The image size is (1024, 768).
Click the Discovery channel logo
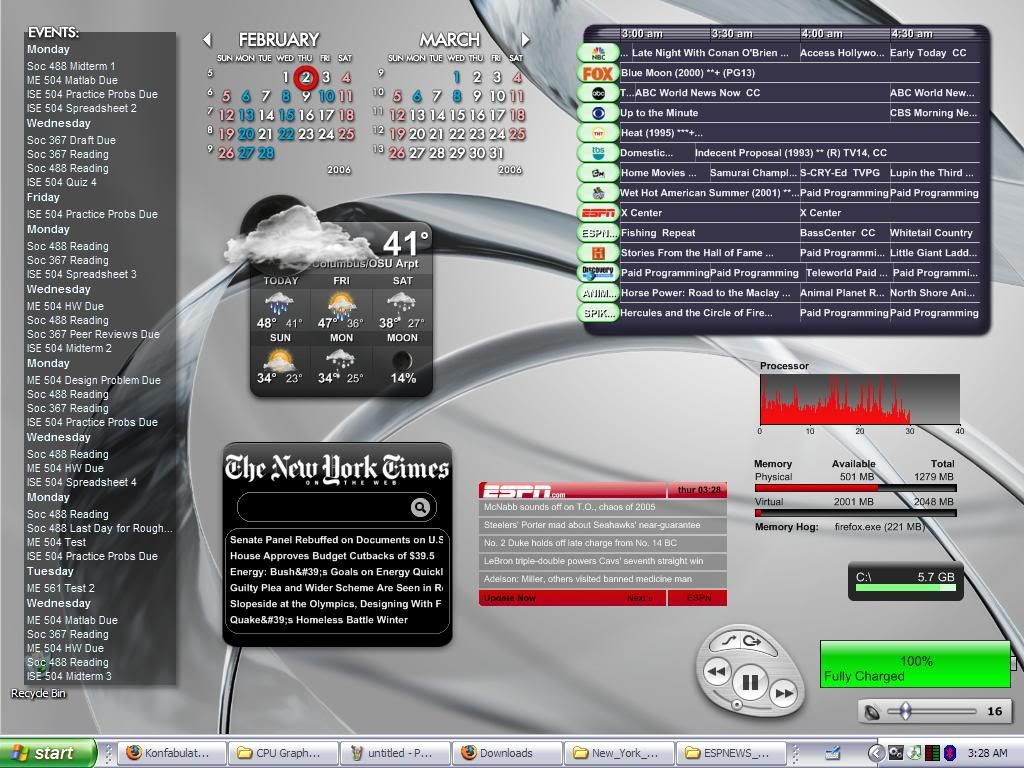pos(598,272)
